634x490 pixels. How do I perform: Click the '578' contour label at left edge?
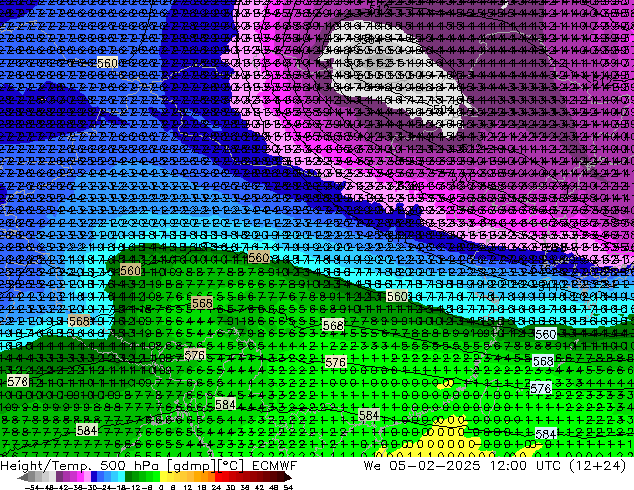coord(18,381)
